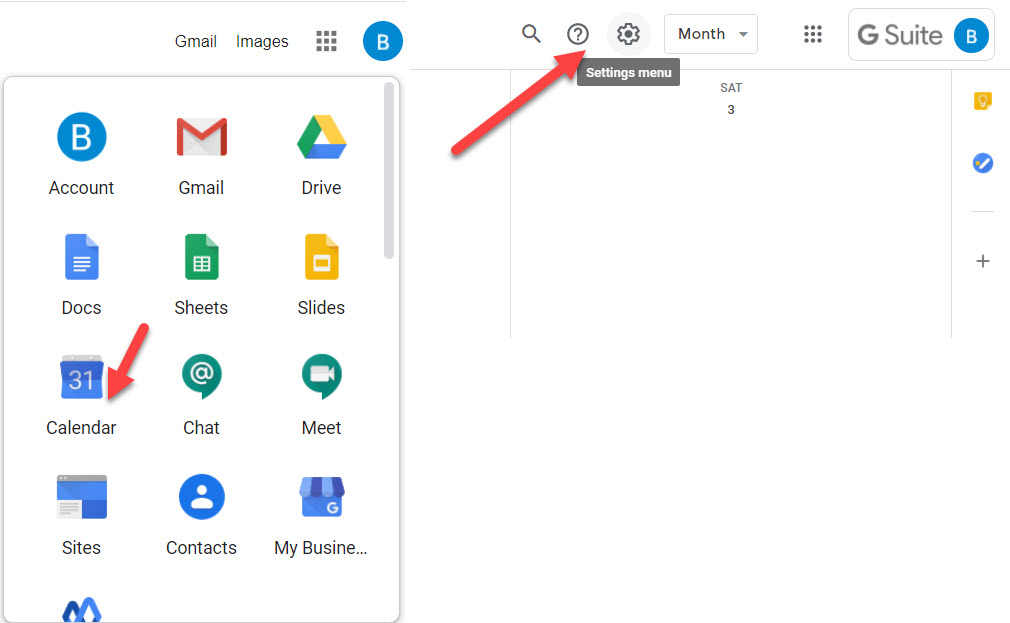1010x623 pixels.
Task: Add side panel extensions with the plus
Action: [982, 261]
